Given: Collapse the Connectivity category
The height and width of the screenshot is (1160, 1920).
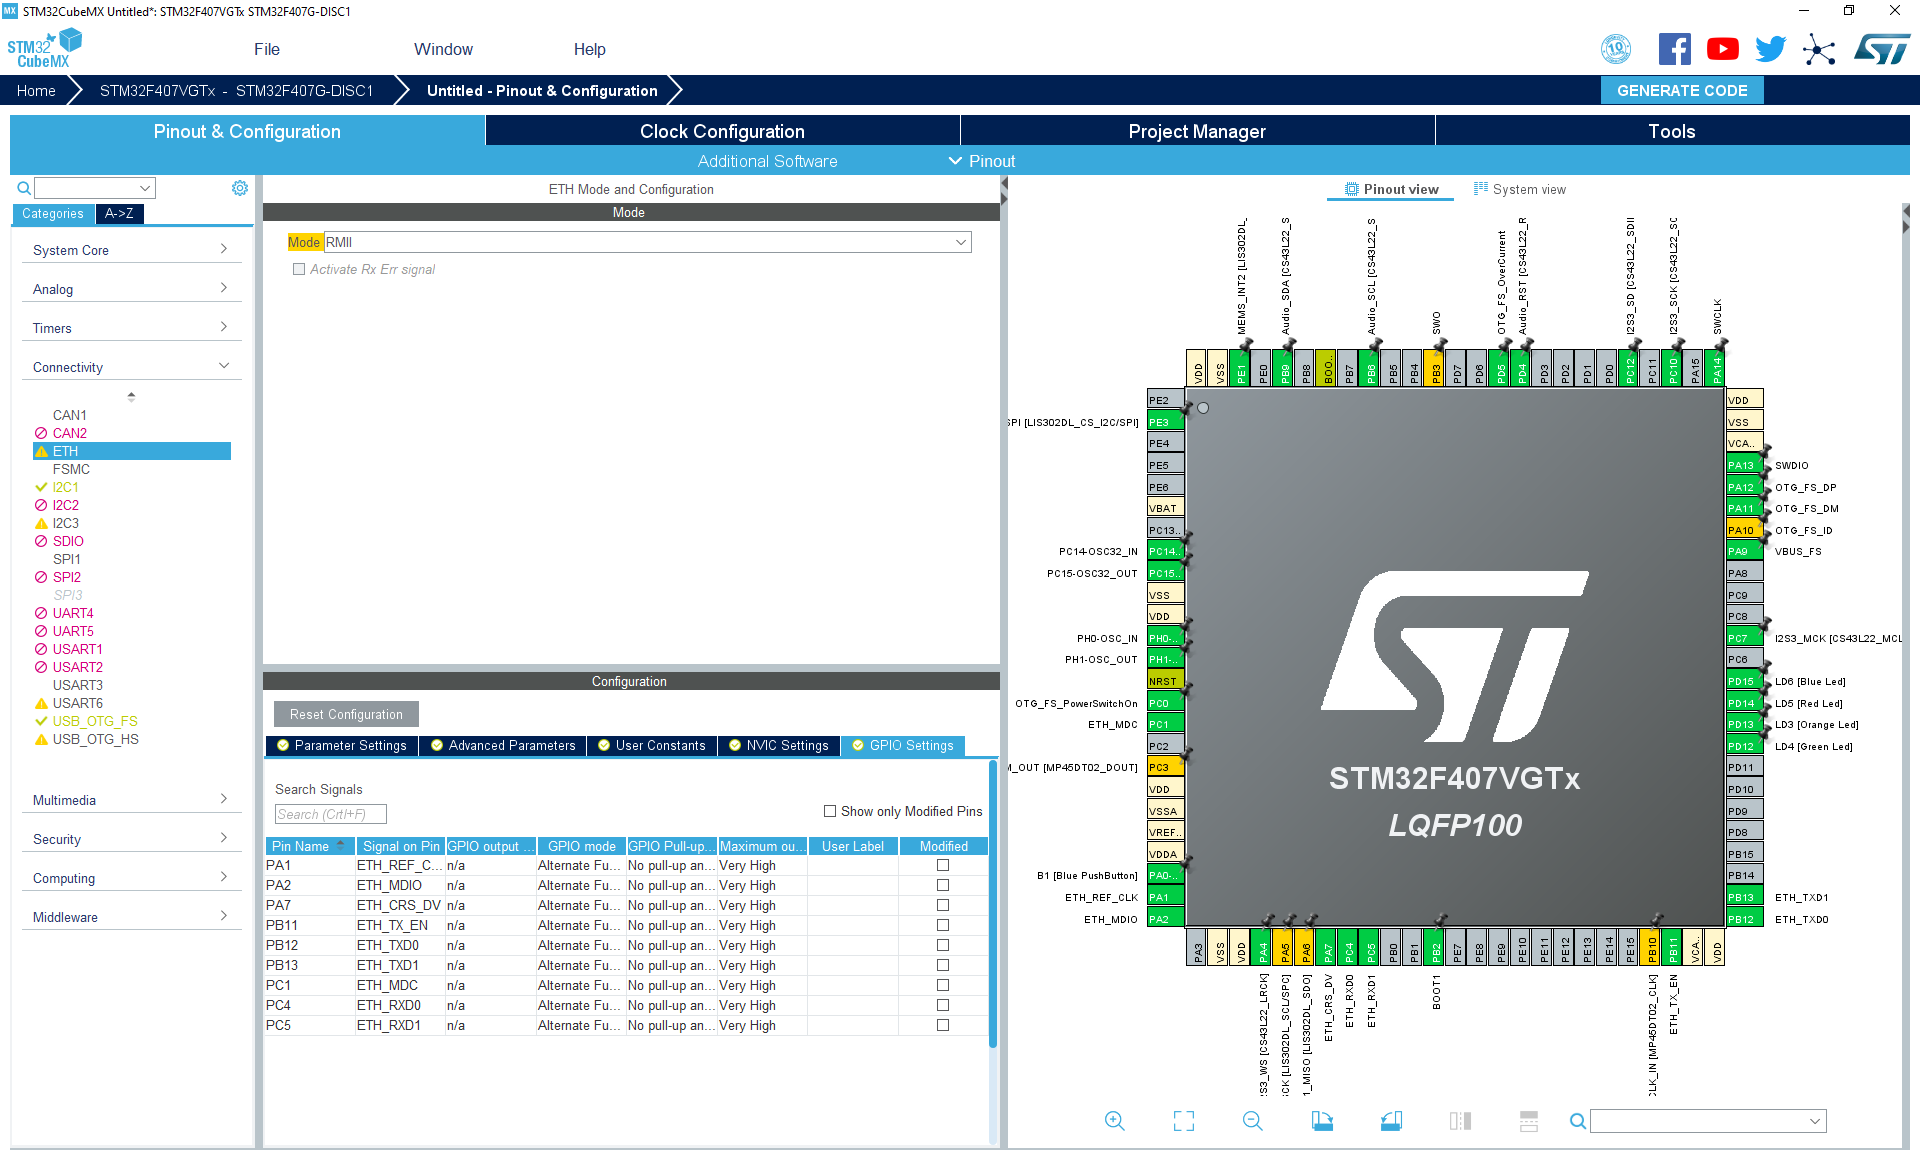Looking at the screenshot, I should pos(130,367).
